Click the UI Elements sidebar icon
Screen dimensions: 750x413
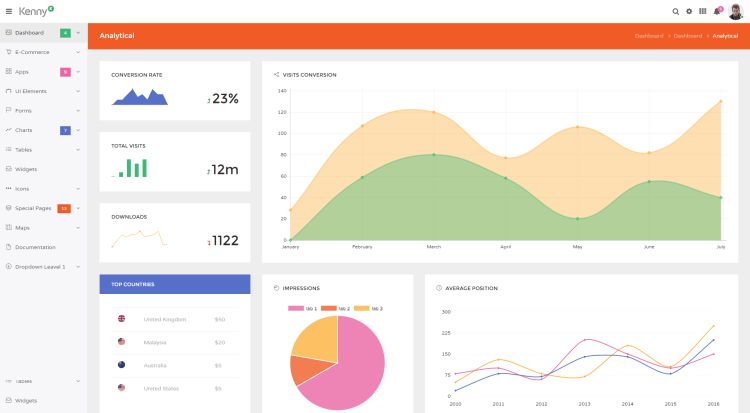(x=9, y=91)
